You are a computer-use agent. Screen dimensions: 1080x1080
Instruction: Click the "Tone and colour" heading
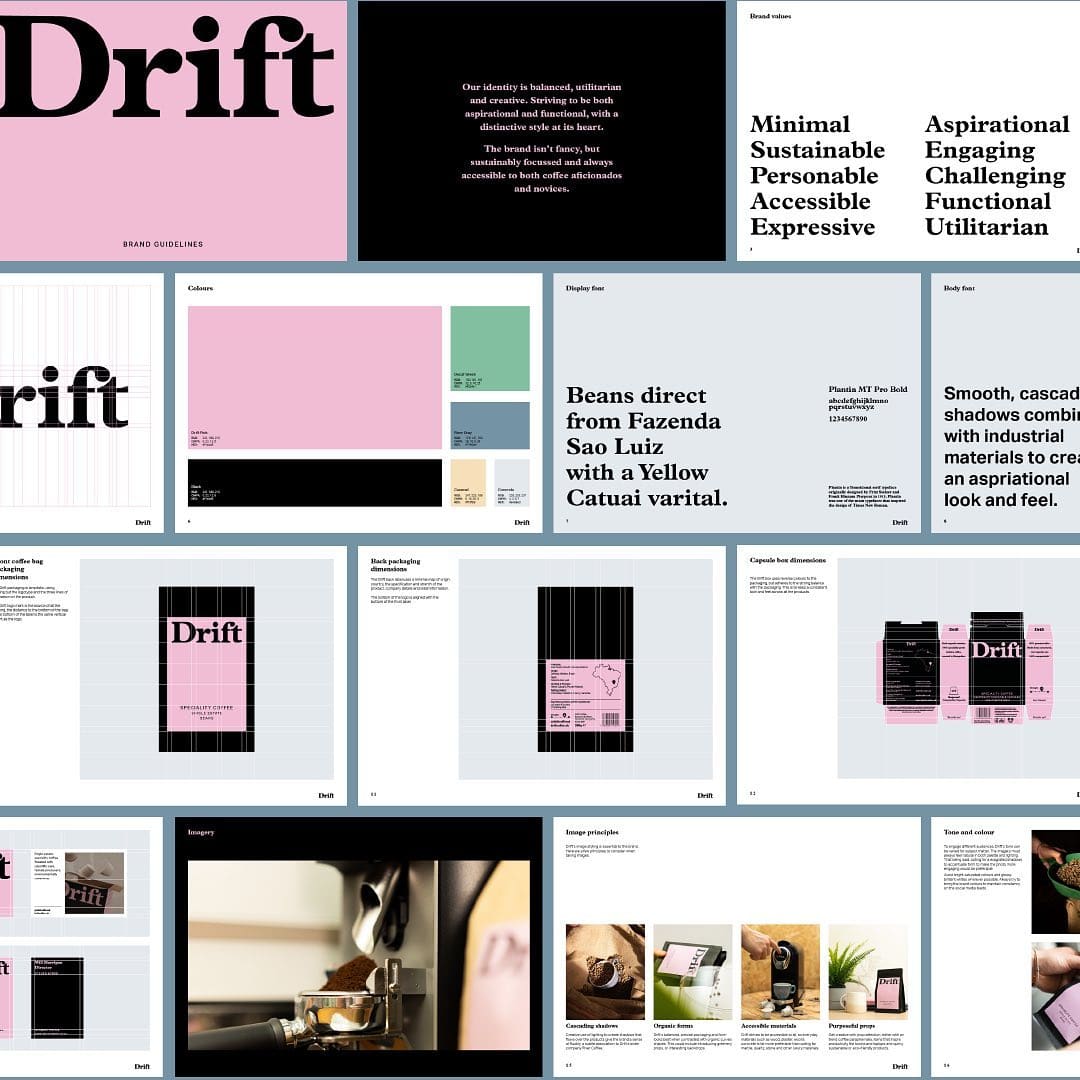click(x=968, y=832)
